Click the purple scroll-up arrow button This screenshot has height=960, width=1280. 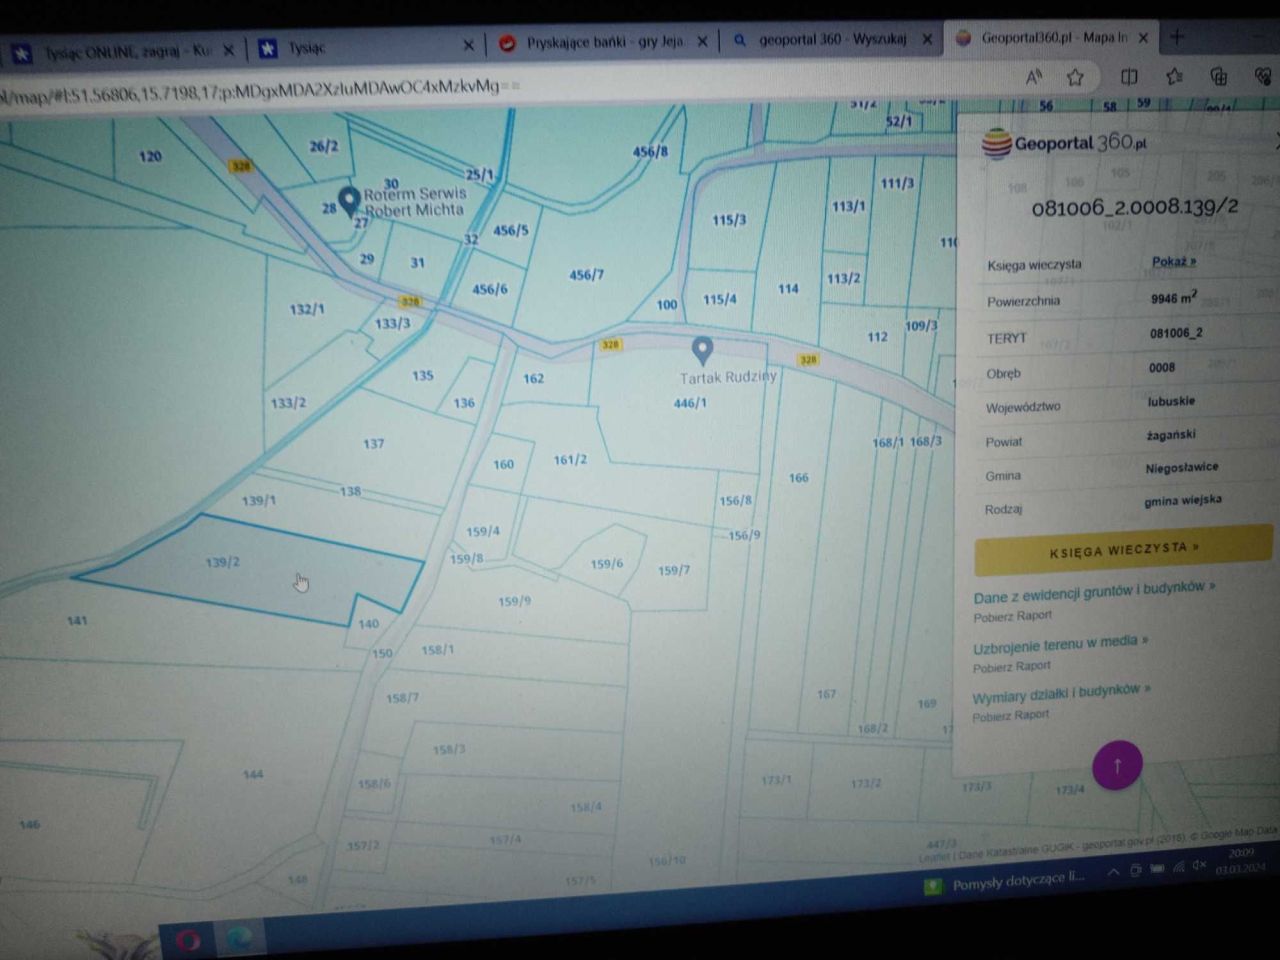(x=1117, y=766)
